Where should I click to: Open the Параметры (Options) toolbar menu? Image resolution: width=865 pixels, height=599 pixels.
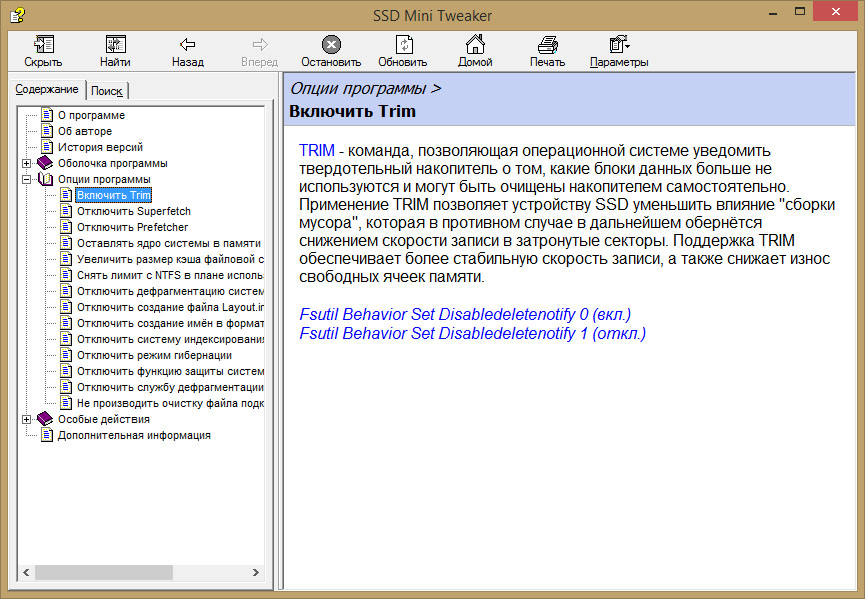pyautogui.click(x=619, y=45)
